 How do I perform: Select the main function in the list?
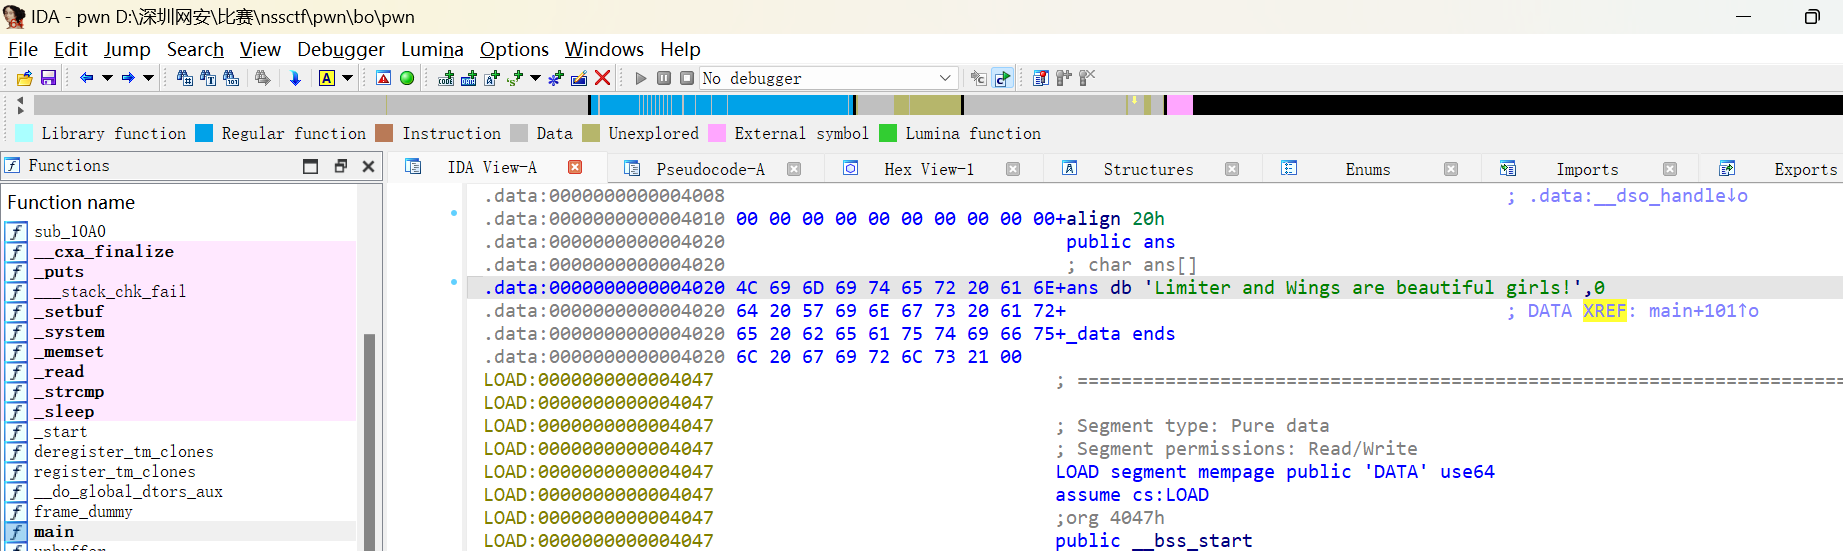coord(54,532)
